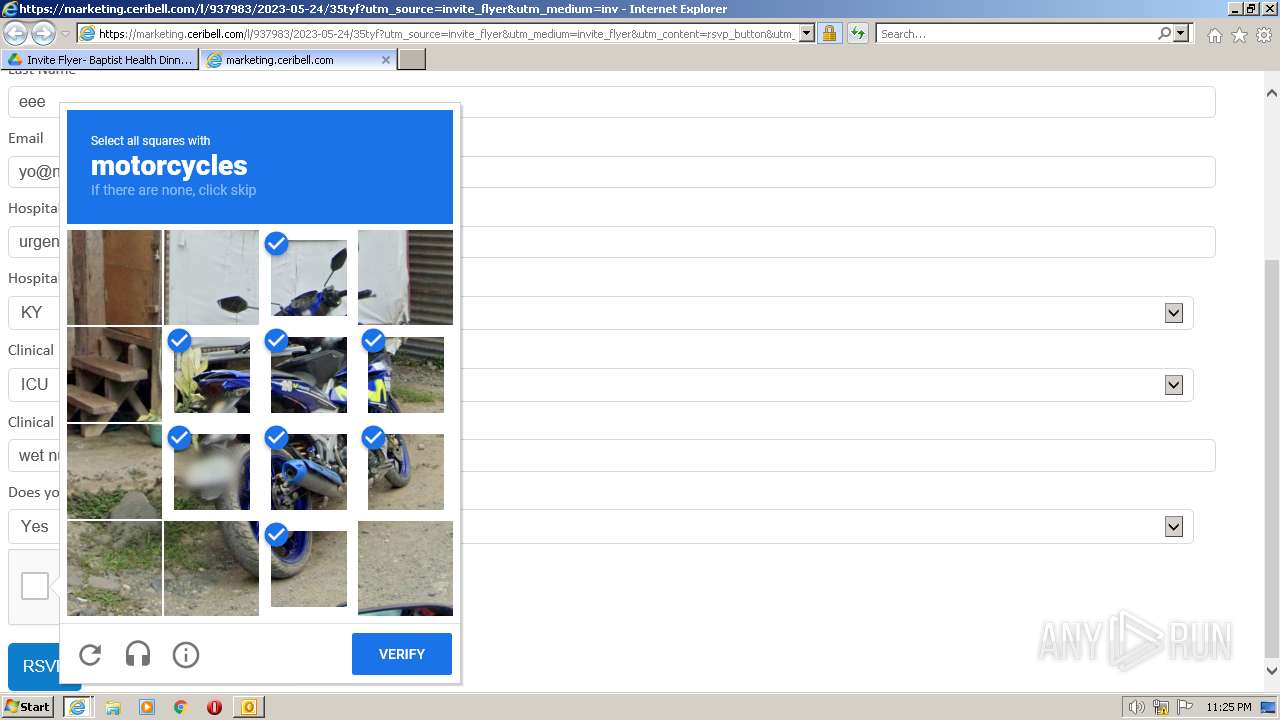Open Action Center flag tray icon

coord(1184,707)
